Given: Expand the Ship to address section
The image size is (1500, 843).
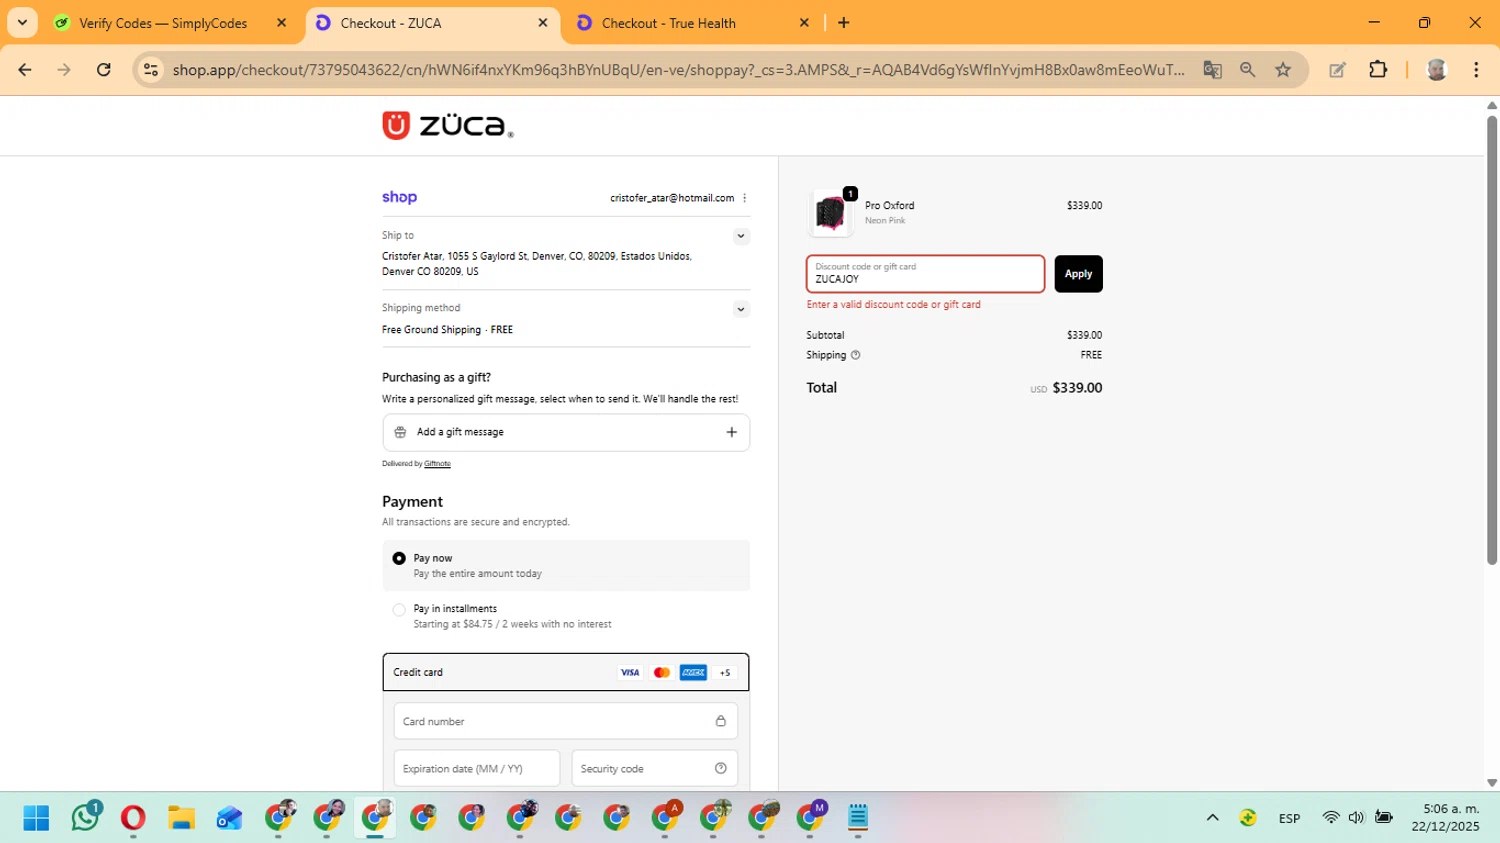Looking at the screenshot, I should (741, 237).
